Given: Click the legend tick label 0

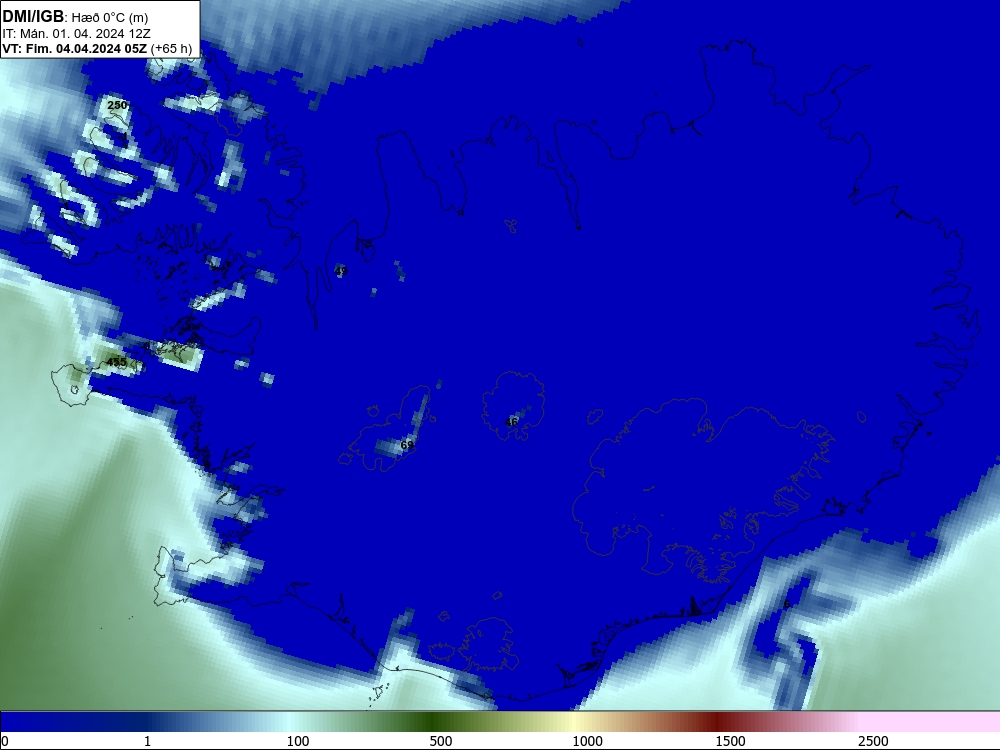Looking at the screenshot, I should (4, 741).
